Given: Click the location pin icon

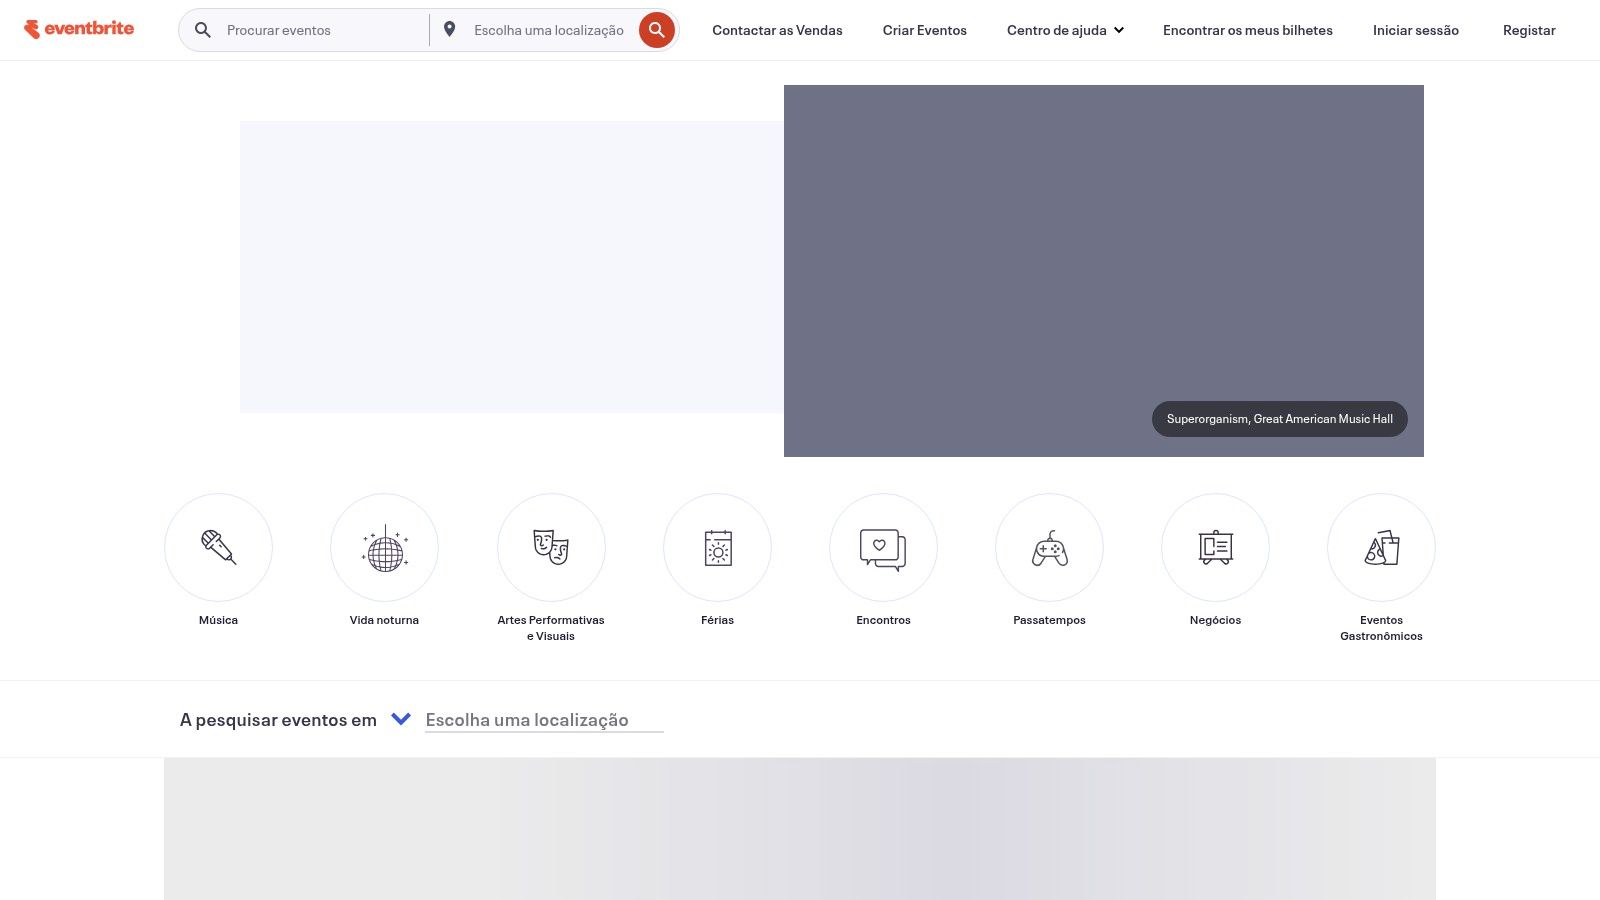Looking at the screenshot, I should (451, 29).
